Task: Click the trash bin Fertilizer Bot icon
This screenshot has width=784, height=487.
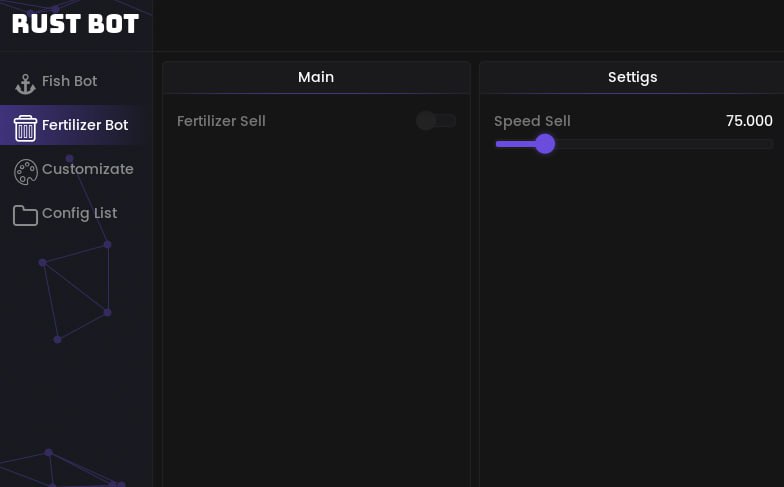Action: pyautogui.click(x=25, y=126)
